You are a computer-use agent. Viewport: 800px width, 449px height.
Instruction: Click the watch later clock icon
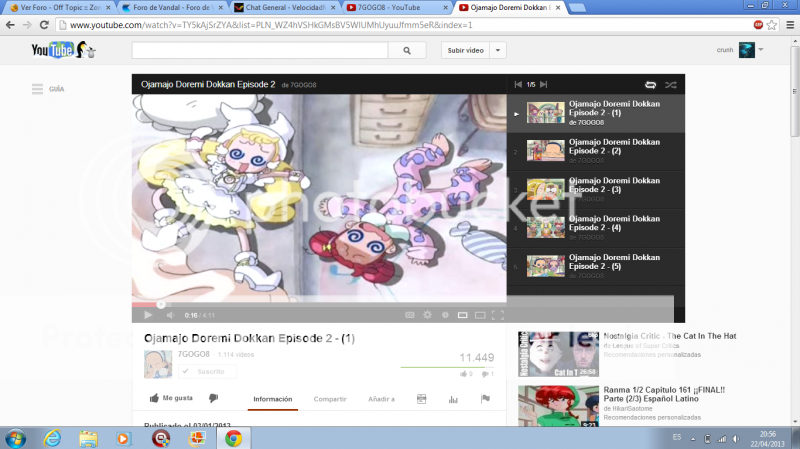pos(445,315)
